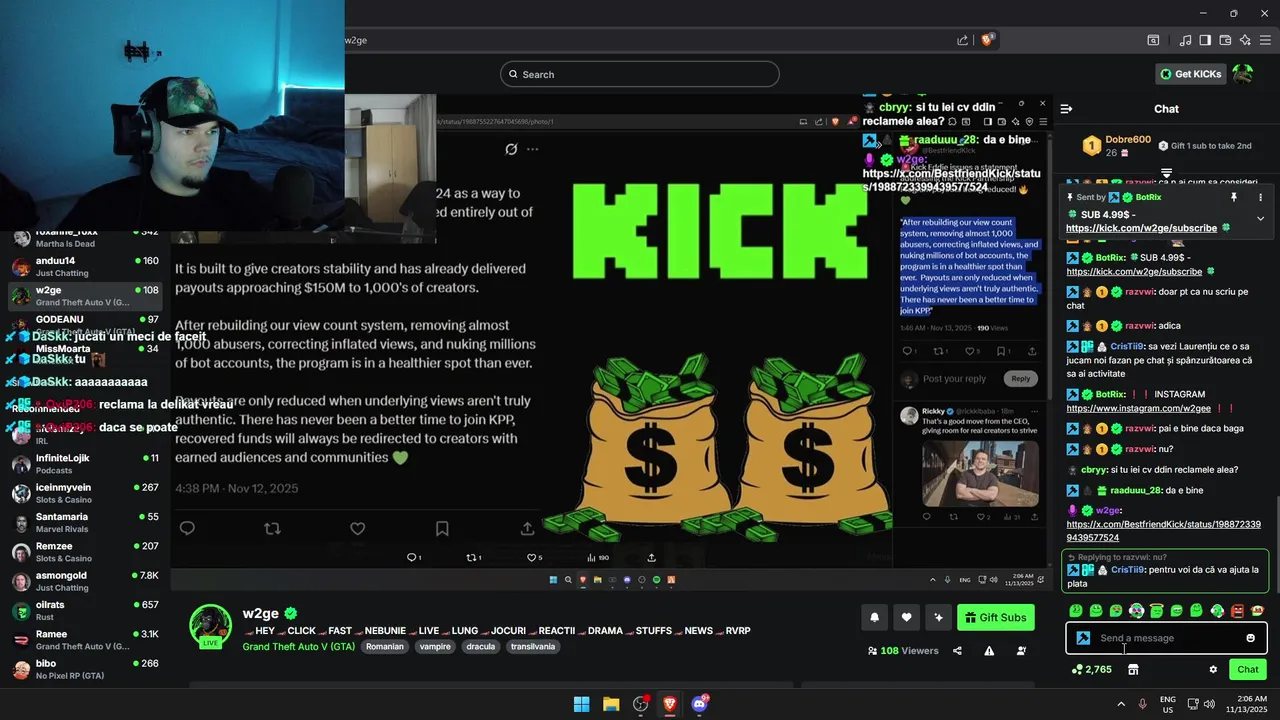
Task: Open Remzee channel in sidebar
Action: point(86,552)
